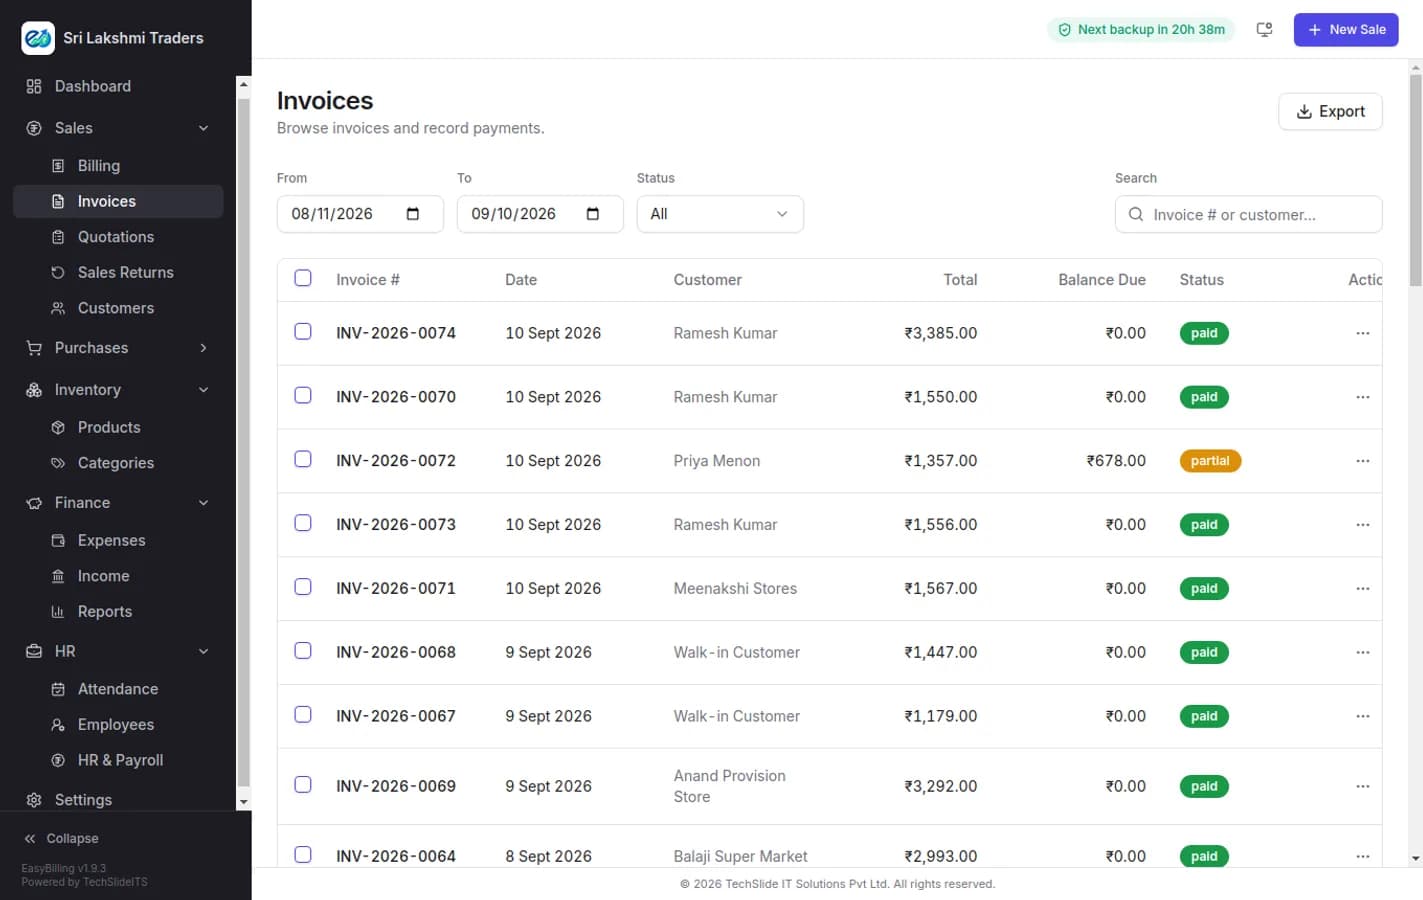Click the partial status badge for Priya Menon

pos(1210,461)
